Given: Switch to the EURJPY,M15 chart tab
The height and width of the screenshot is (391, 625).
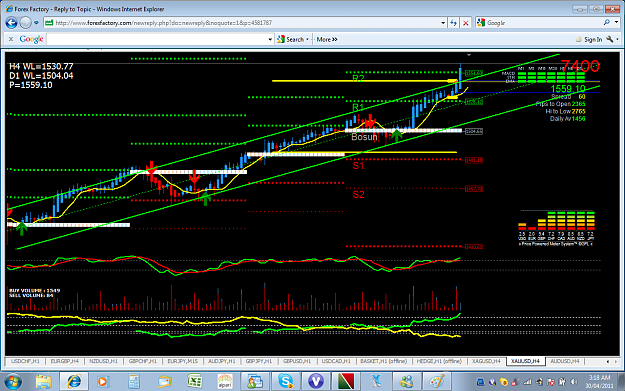Looking at the screenshot, I should 183,361.
